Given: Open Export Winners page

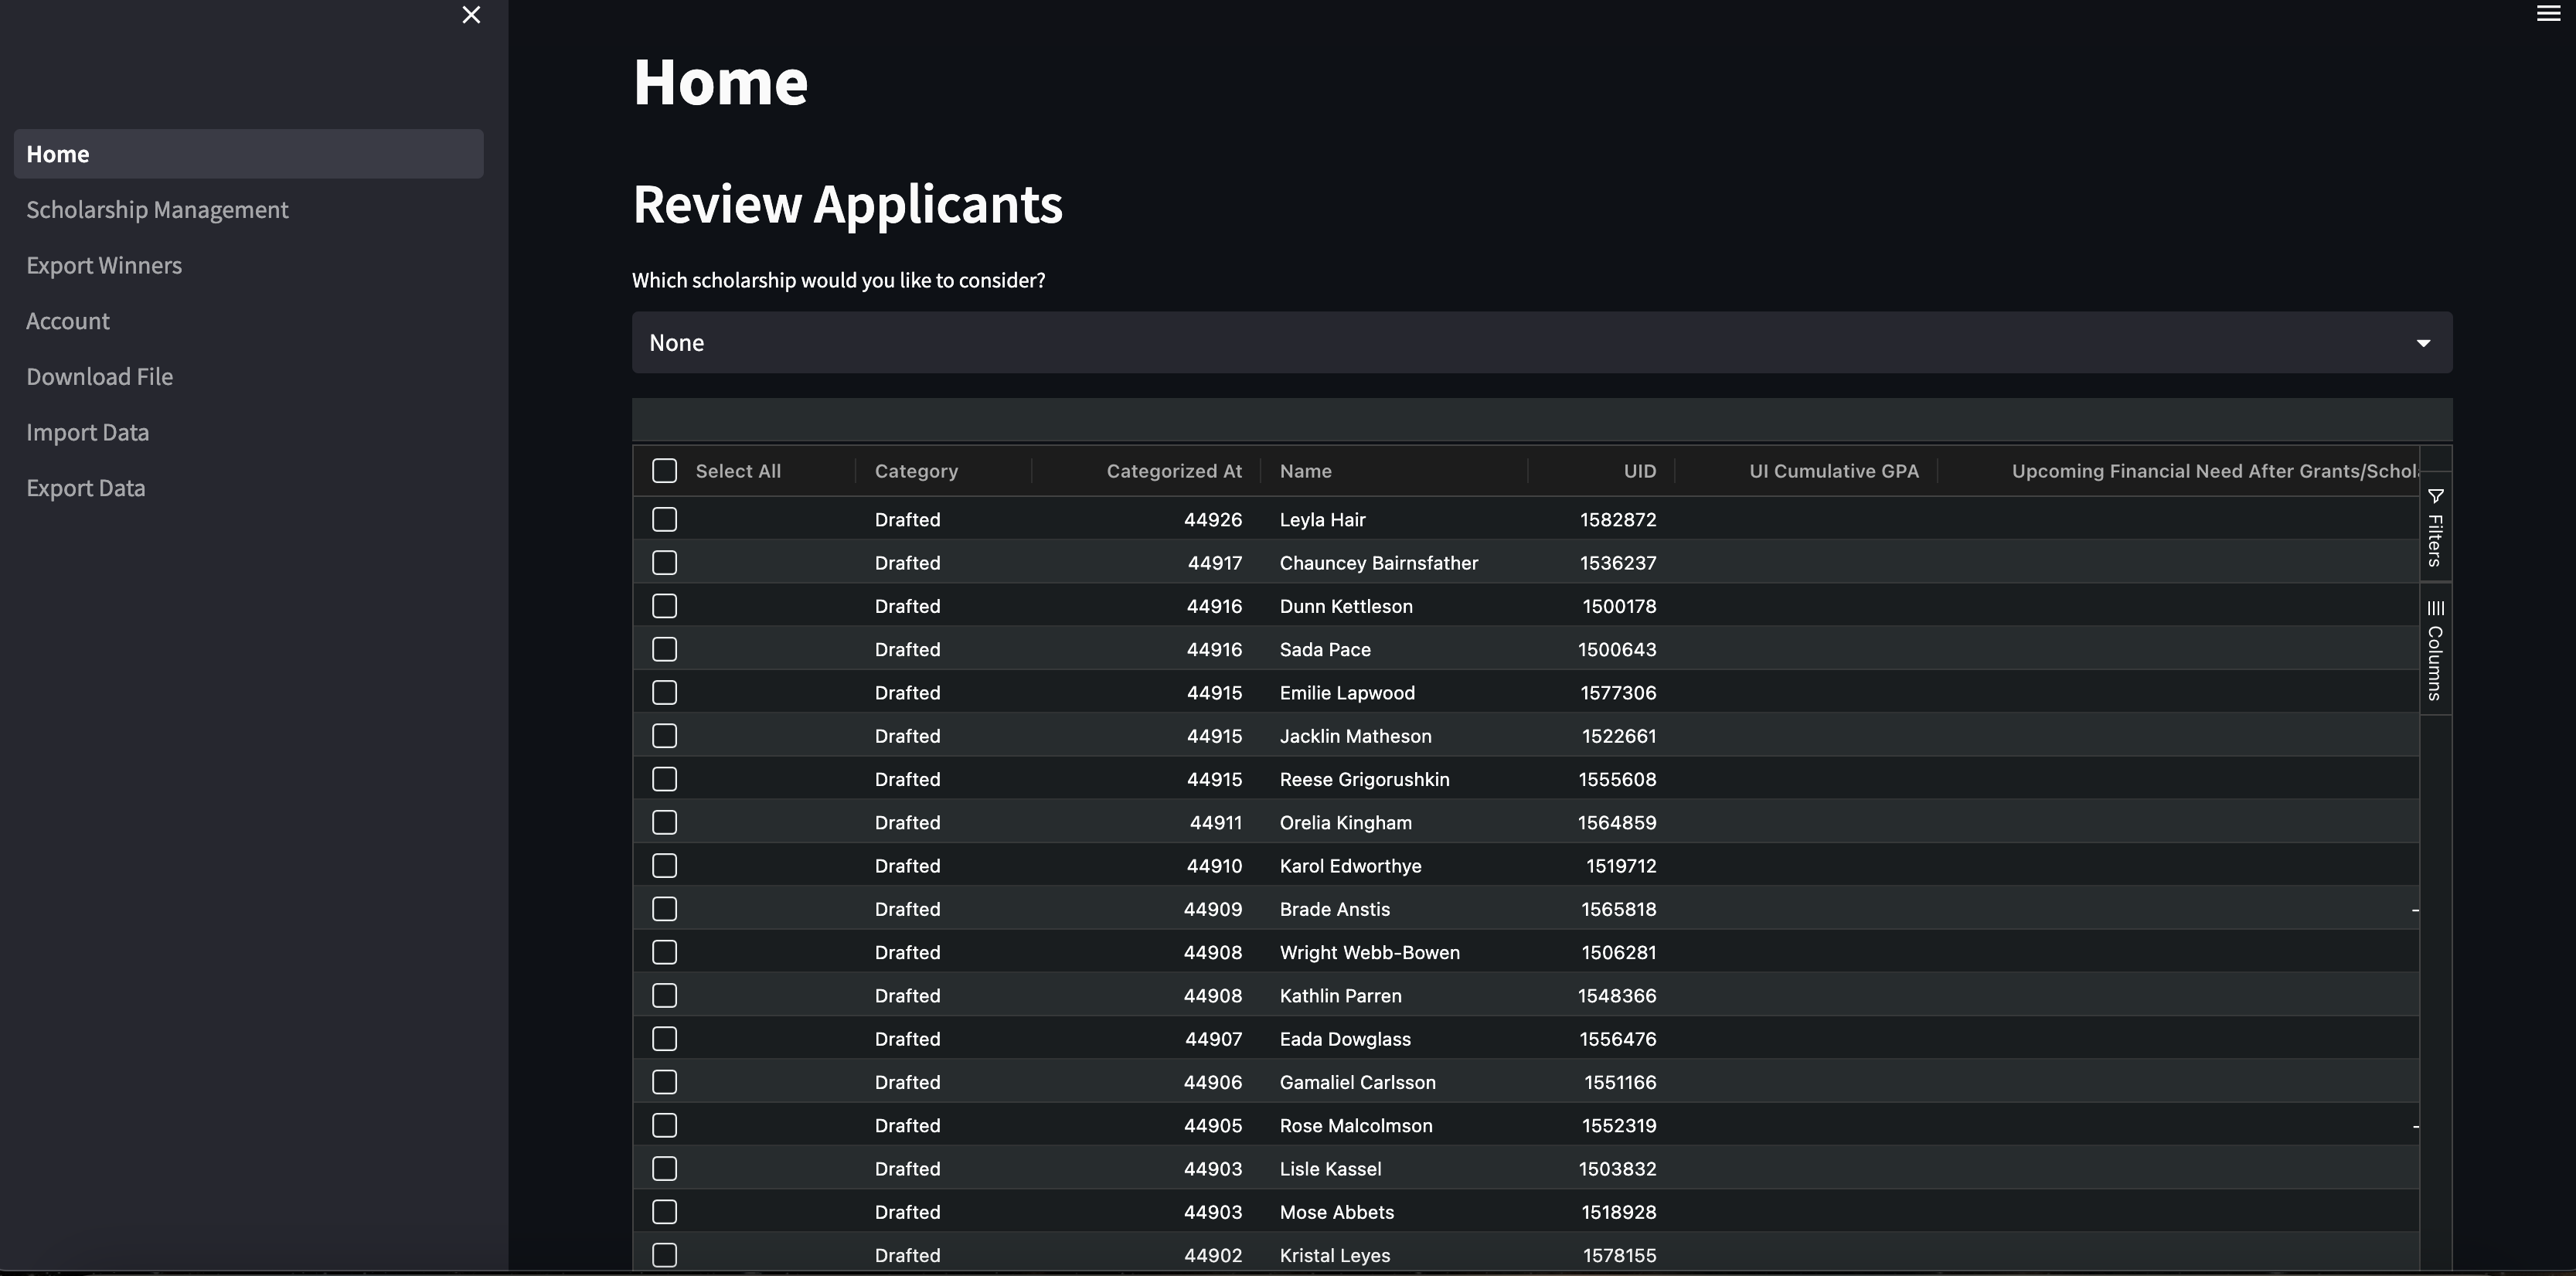Looking at the screenshot, I should click(x=104, y=266).
